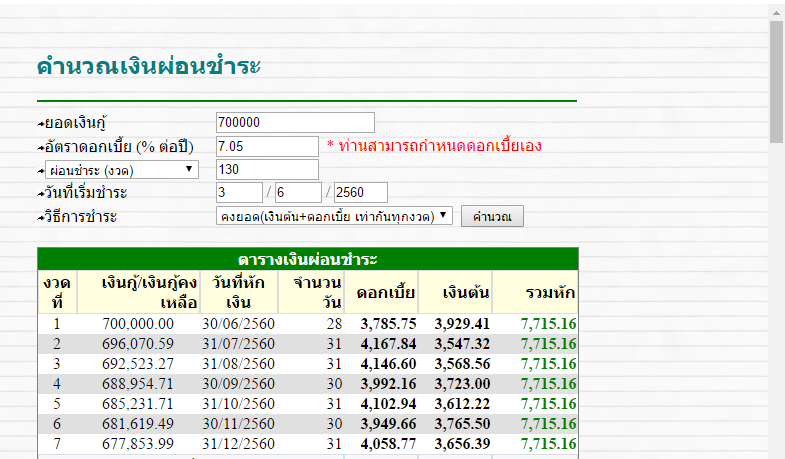Click the interest value 4,102.94

tap(388, 404)
